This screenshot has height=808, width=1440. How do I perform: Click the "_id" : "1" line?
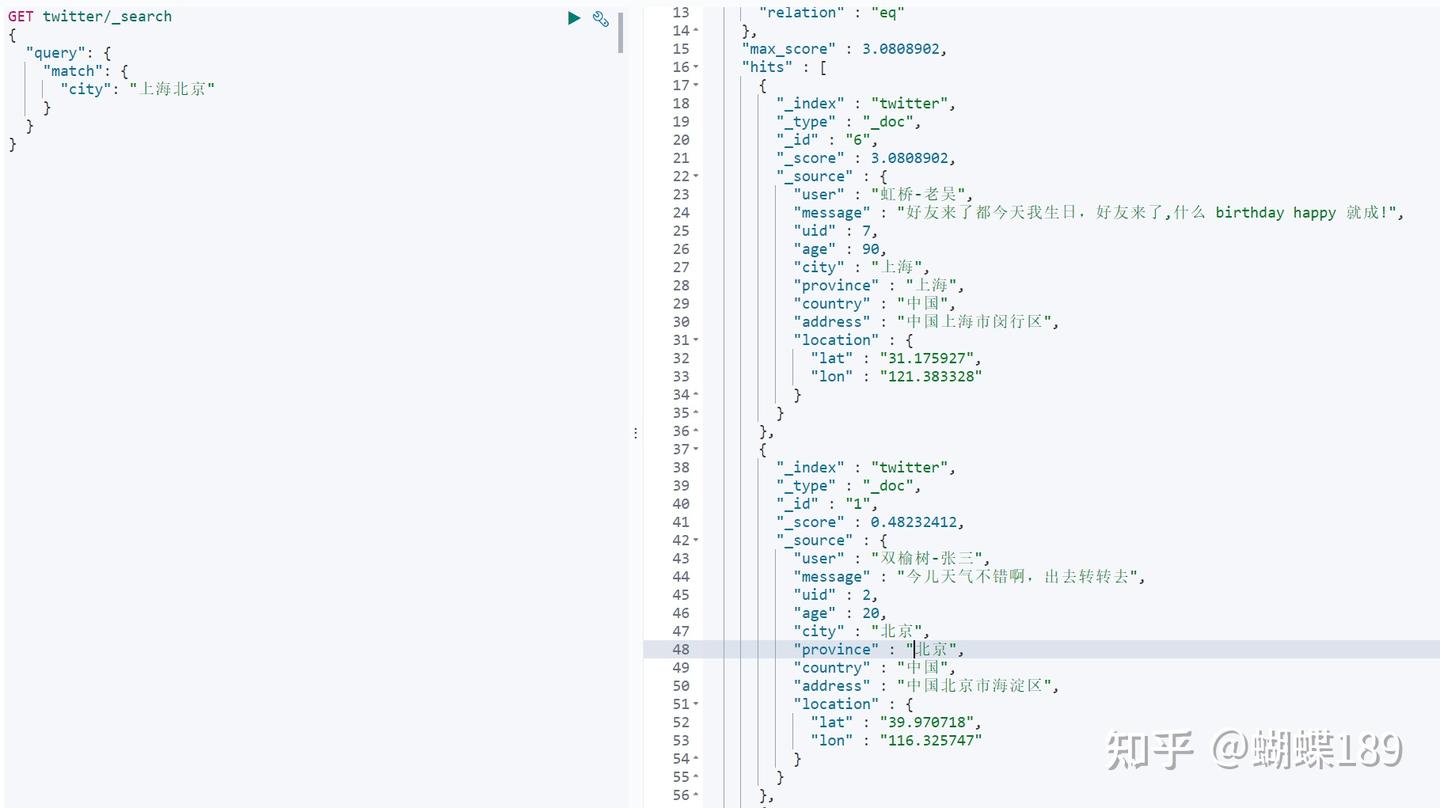827,504
